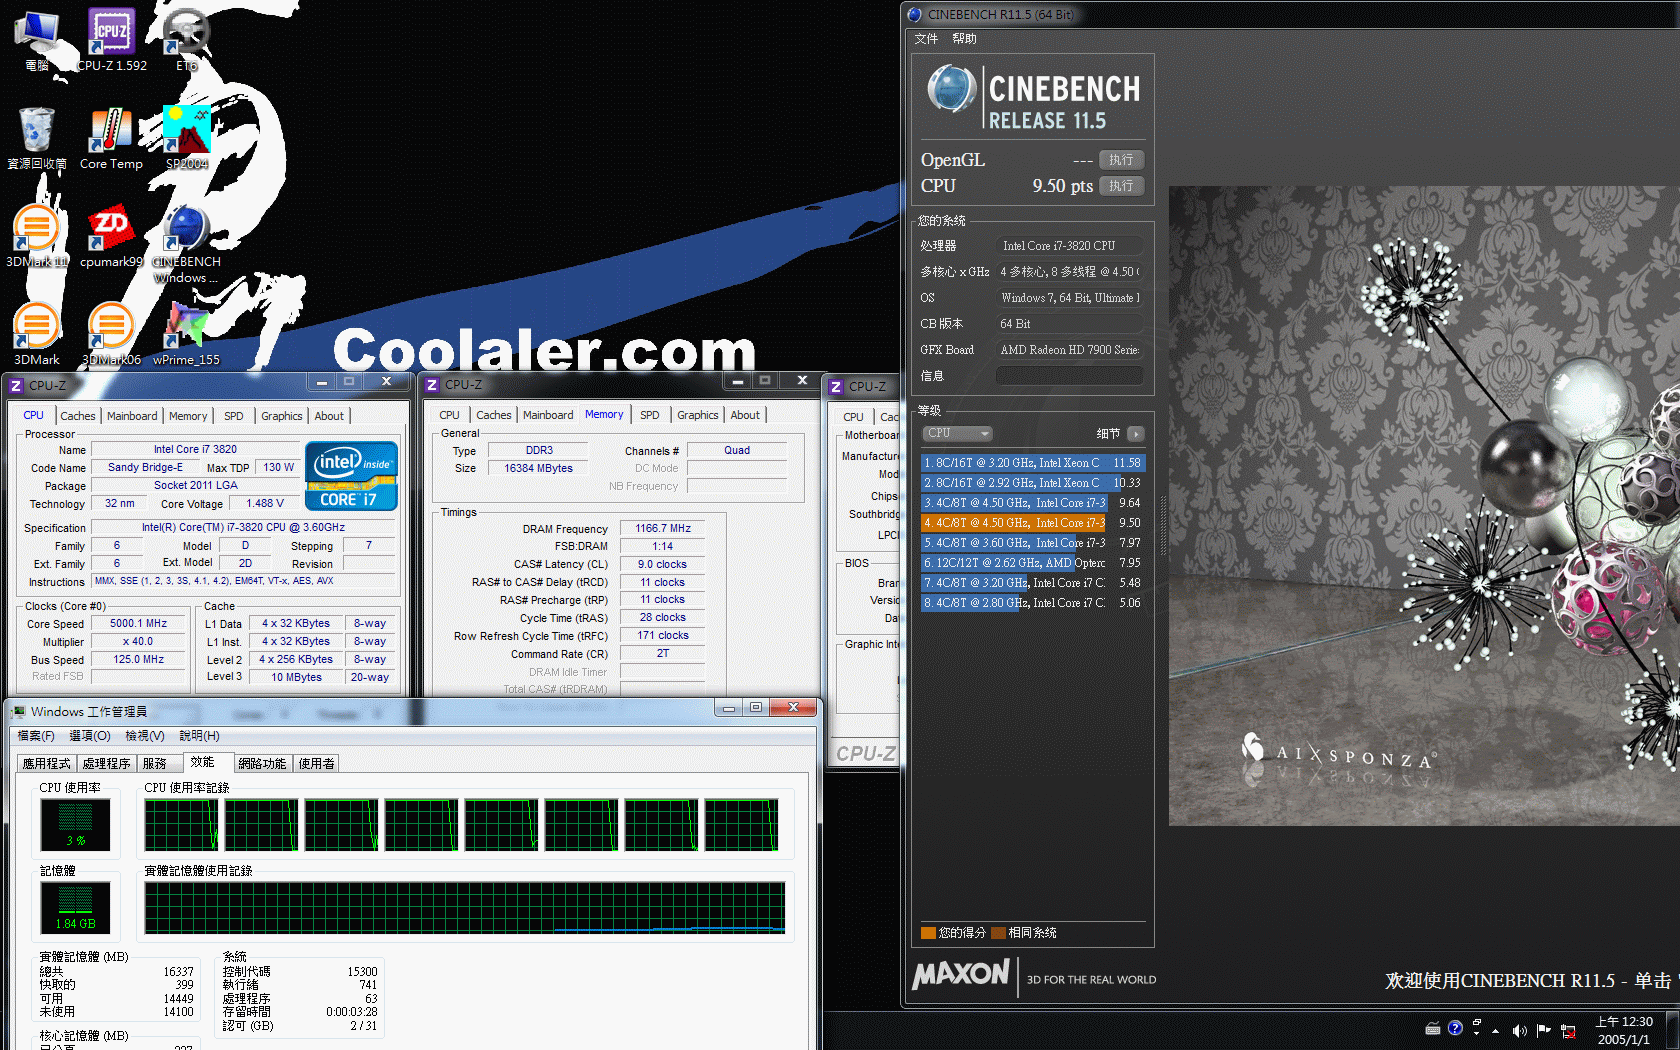Open the 3DMark 11 desktop shortcut

click(x=37, y=237)
